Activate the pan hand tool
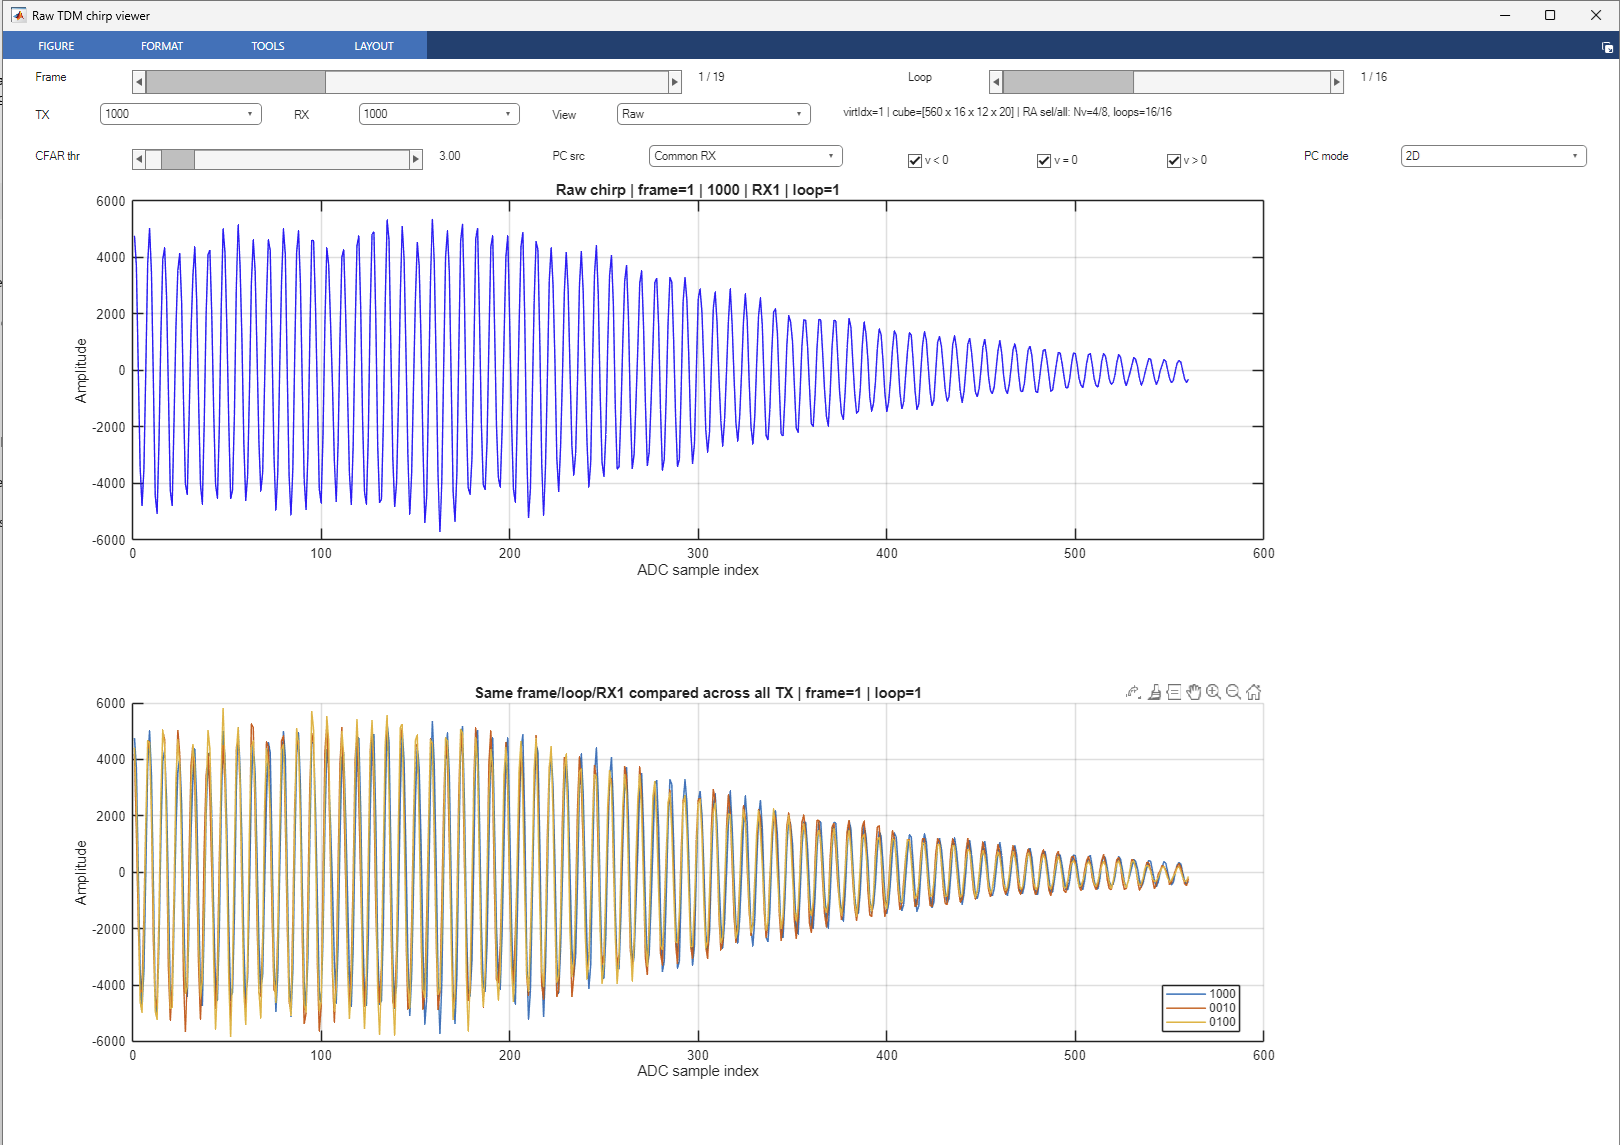The height and width of the screenshot is (1145, 1620). click(x=1193, y=692)
